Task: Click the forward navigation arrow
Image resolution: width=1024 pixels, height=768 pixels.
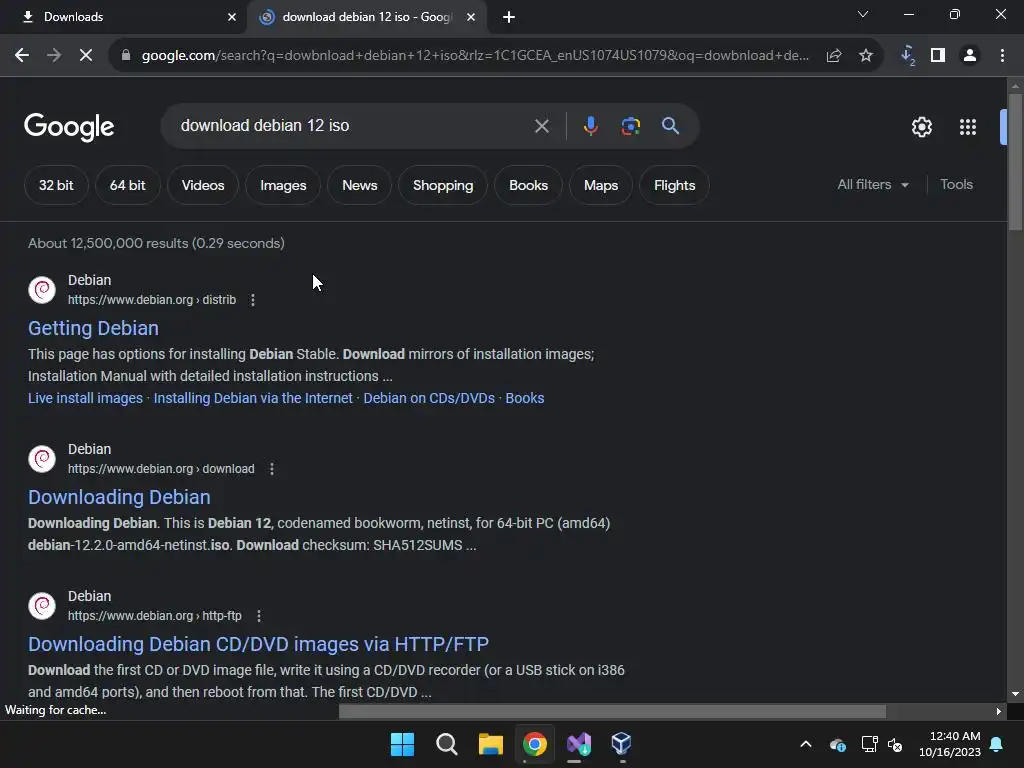Action: [x=54, y=56]
